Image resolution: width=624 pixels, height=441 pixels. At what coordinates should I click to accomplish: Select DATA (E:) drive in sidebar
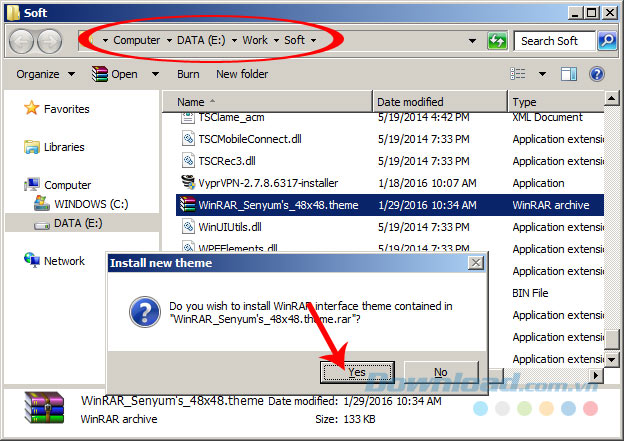(78, 223)
